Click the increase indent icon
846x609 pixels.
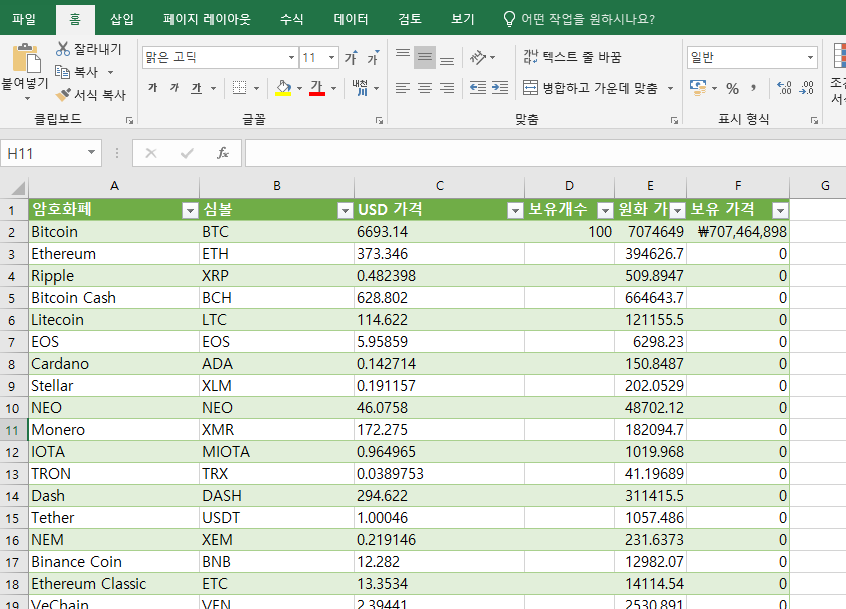500,88
